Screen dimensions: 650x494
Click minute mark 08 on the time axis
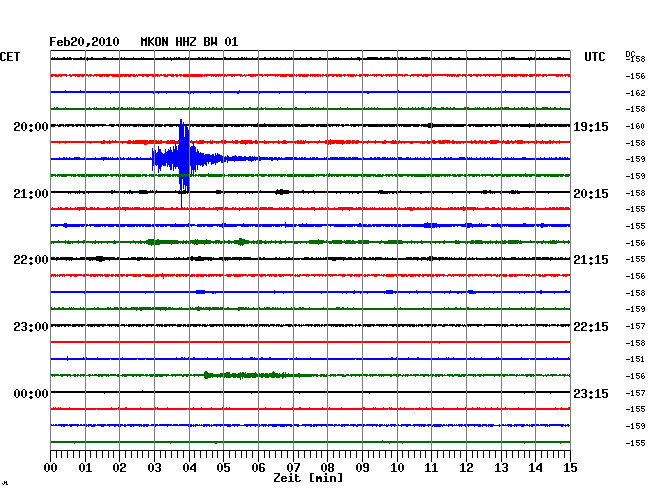pyautogui.click(x=327, y=467)
